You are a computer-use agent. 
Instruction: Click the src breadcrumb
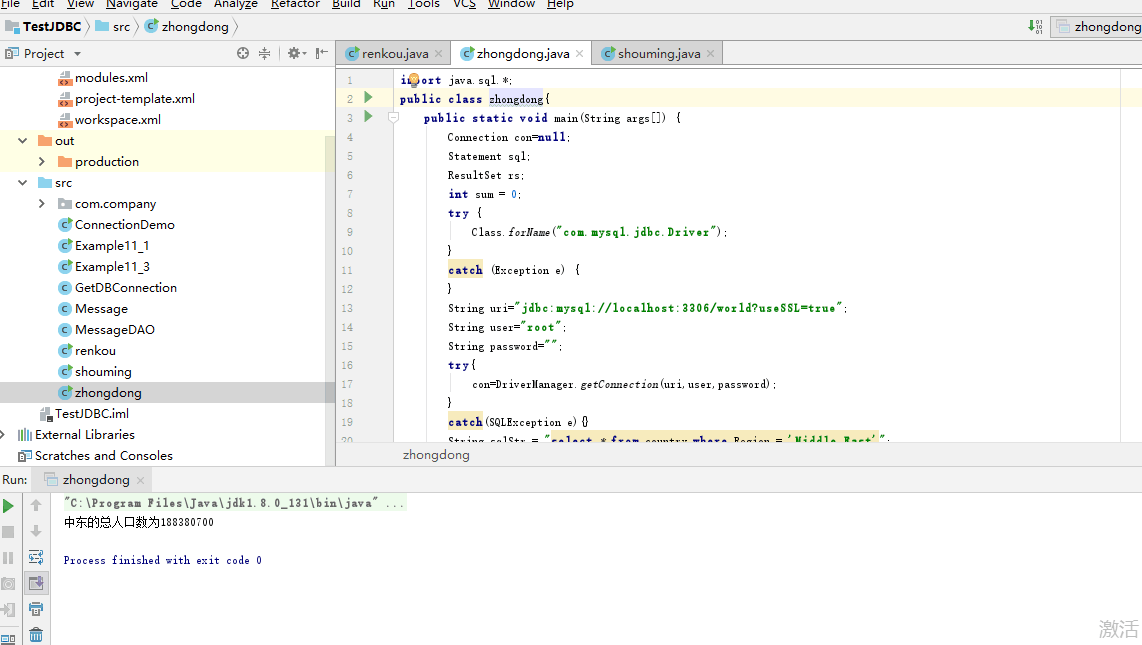coord(113,26)
